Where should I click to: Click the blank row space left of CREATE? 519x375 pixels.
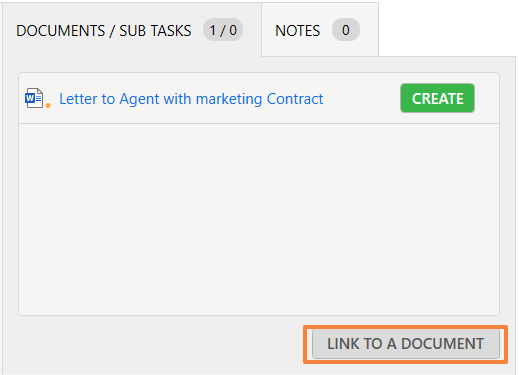coord(362,99)
